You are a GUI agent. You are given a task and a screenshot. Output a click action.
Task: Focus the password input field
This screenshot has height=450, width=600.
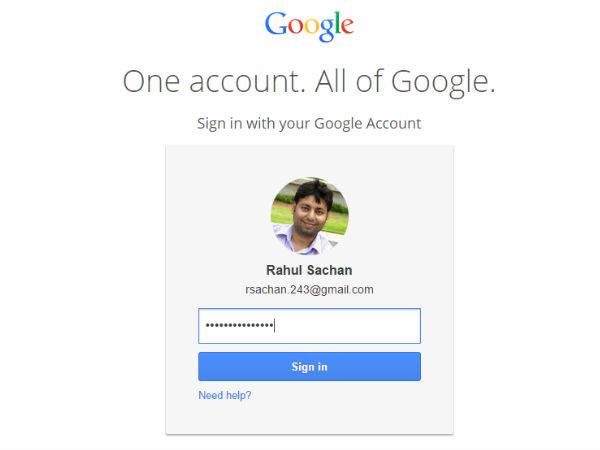309,326
